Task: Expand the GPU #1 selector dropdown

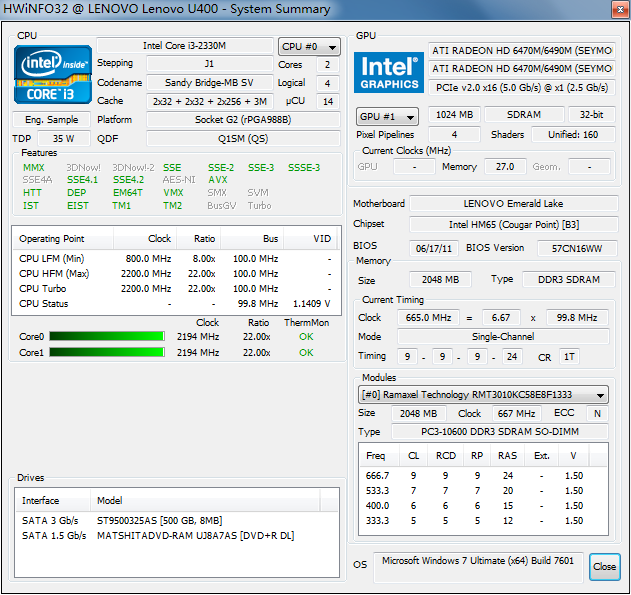Action: click(x=387, y=116)
